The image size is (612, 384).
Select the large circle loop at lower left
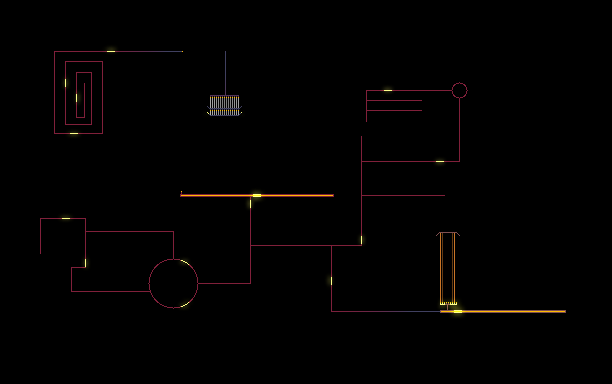click(x=174, y=283)
